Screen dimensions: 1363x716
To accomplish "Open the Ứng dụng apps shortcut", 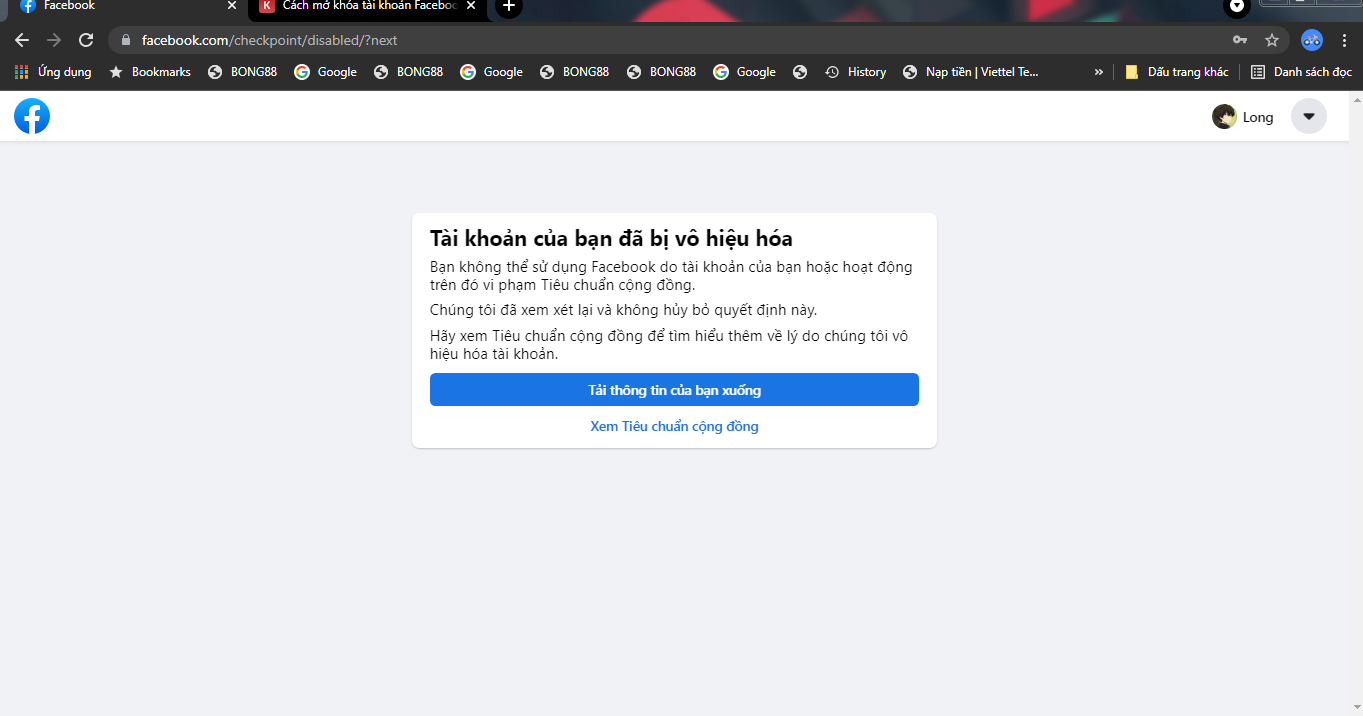I will 53,72.
